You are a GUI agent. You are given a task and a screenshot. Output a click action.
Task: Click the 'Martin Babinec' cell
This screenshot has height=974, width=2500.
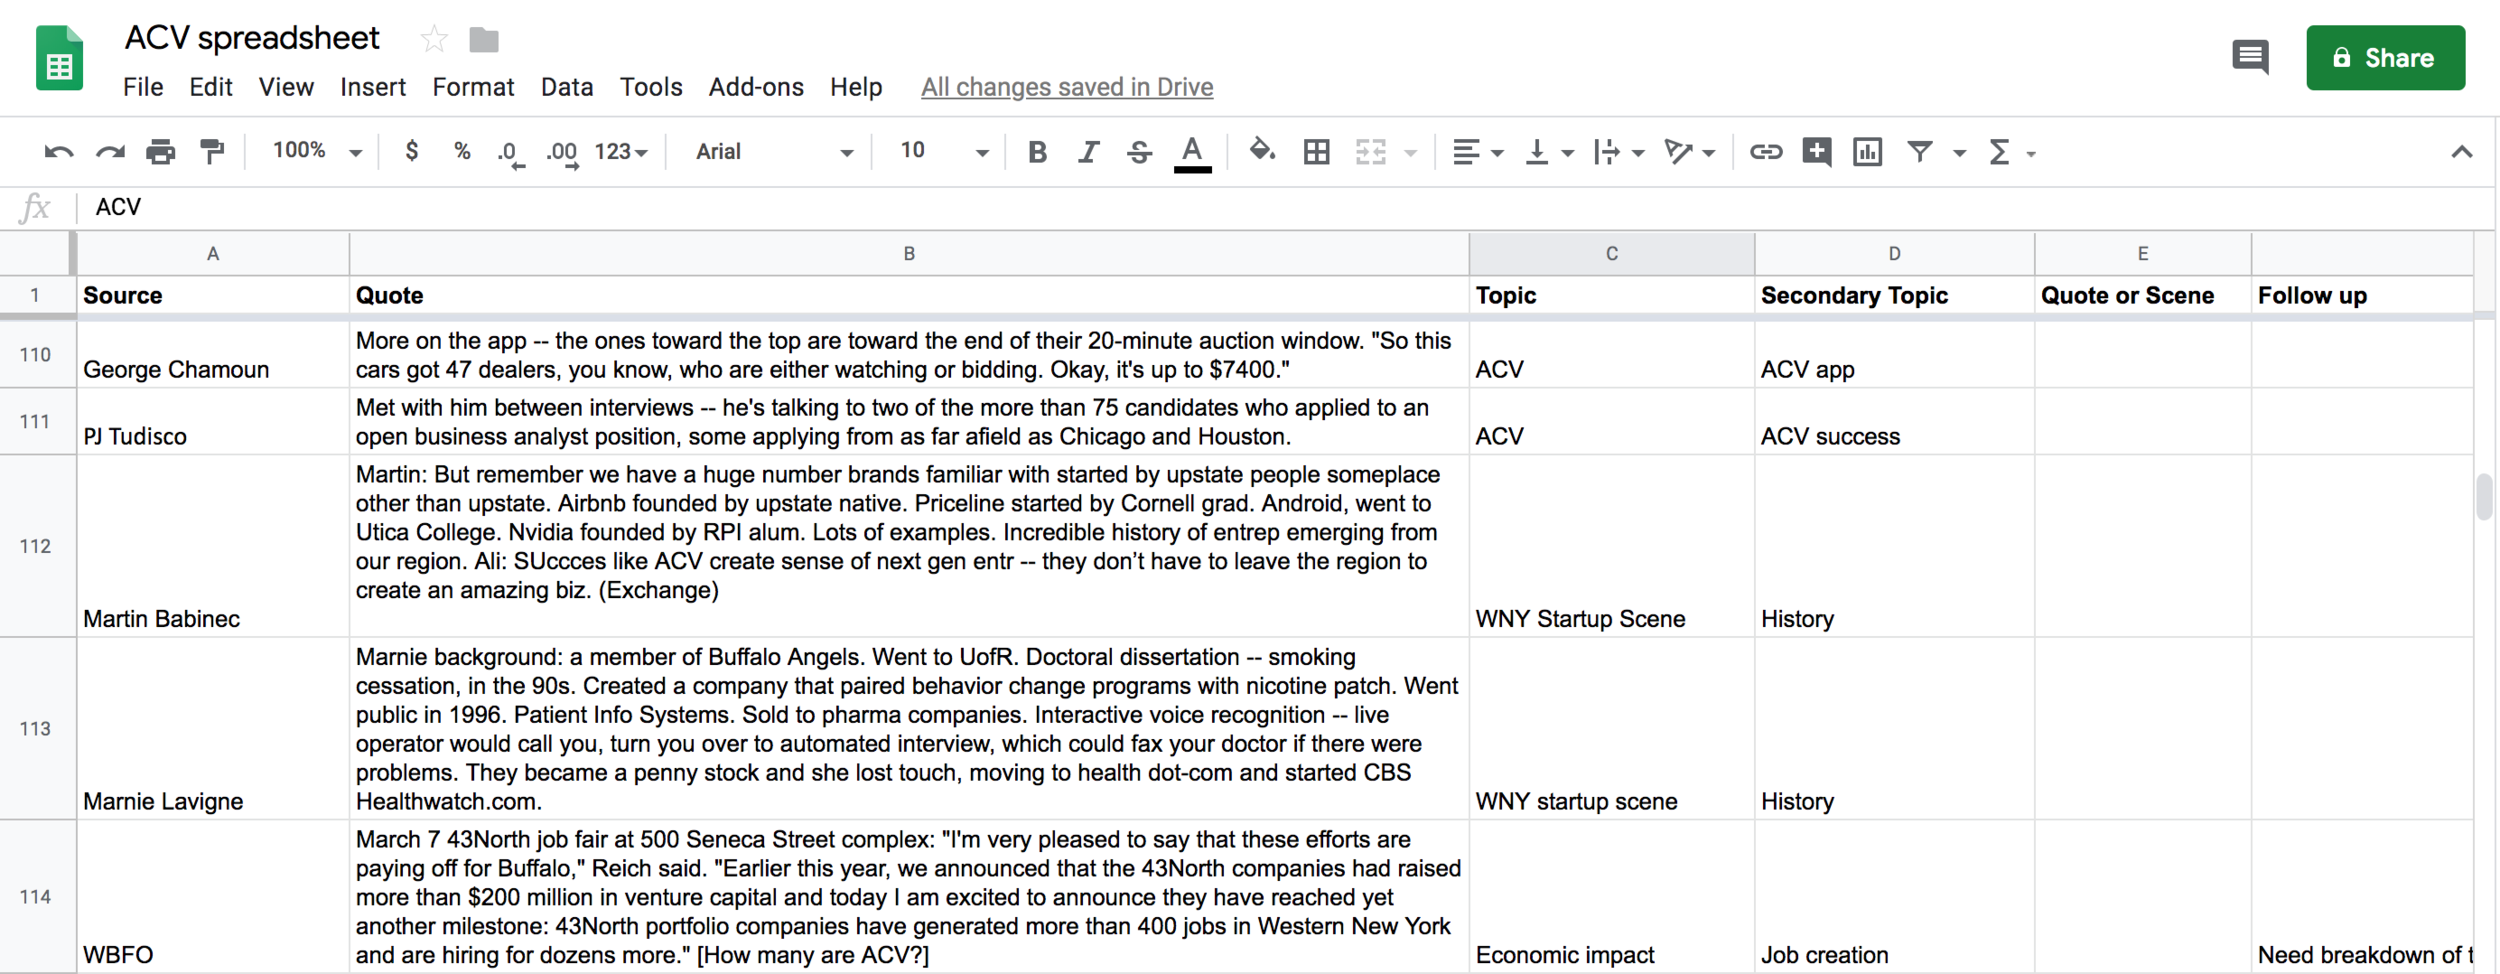click(x=213, y=546)
